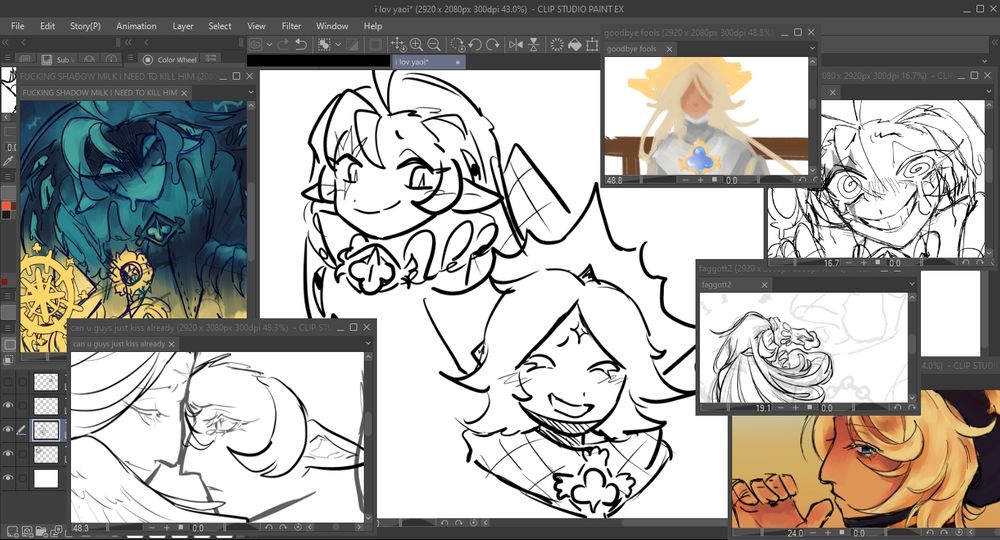Click the New vector layer icon
The image size is (1000, 540).
pyautogui.click(x=27, y=530)
